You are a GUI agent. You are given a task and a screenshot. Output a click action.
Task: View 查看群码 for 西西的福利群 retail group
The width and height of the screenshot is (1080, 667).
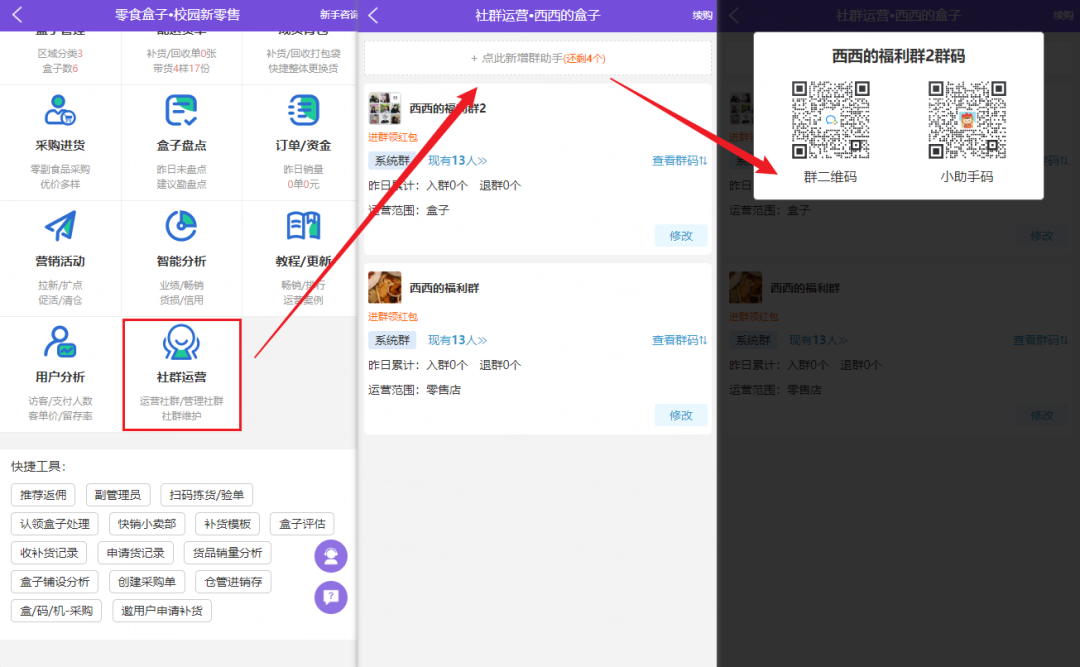click(679, 340)
